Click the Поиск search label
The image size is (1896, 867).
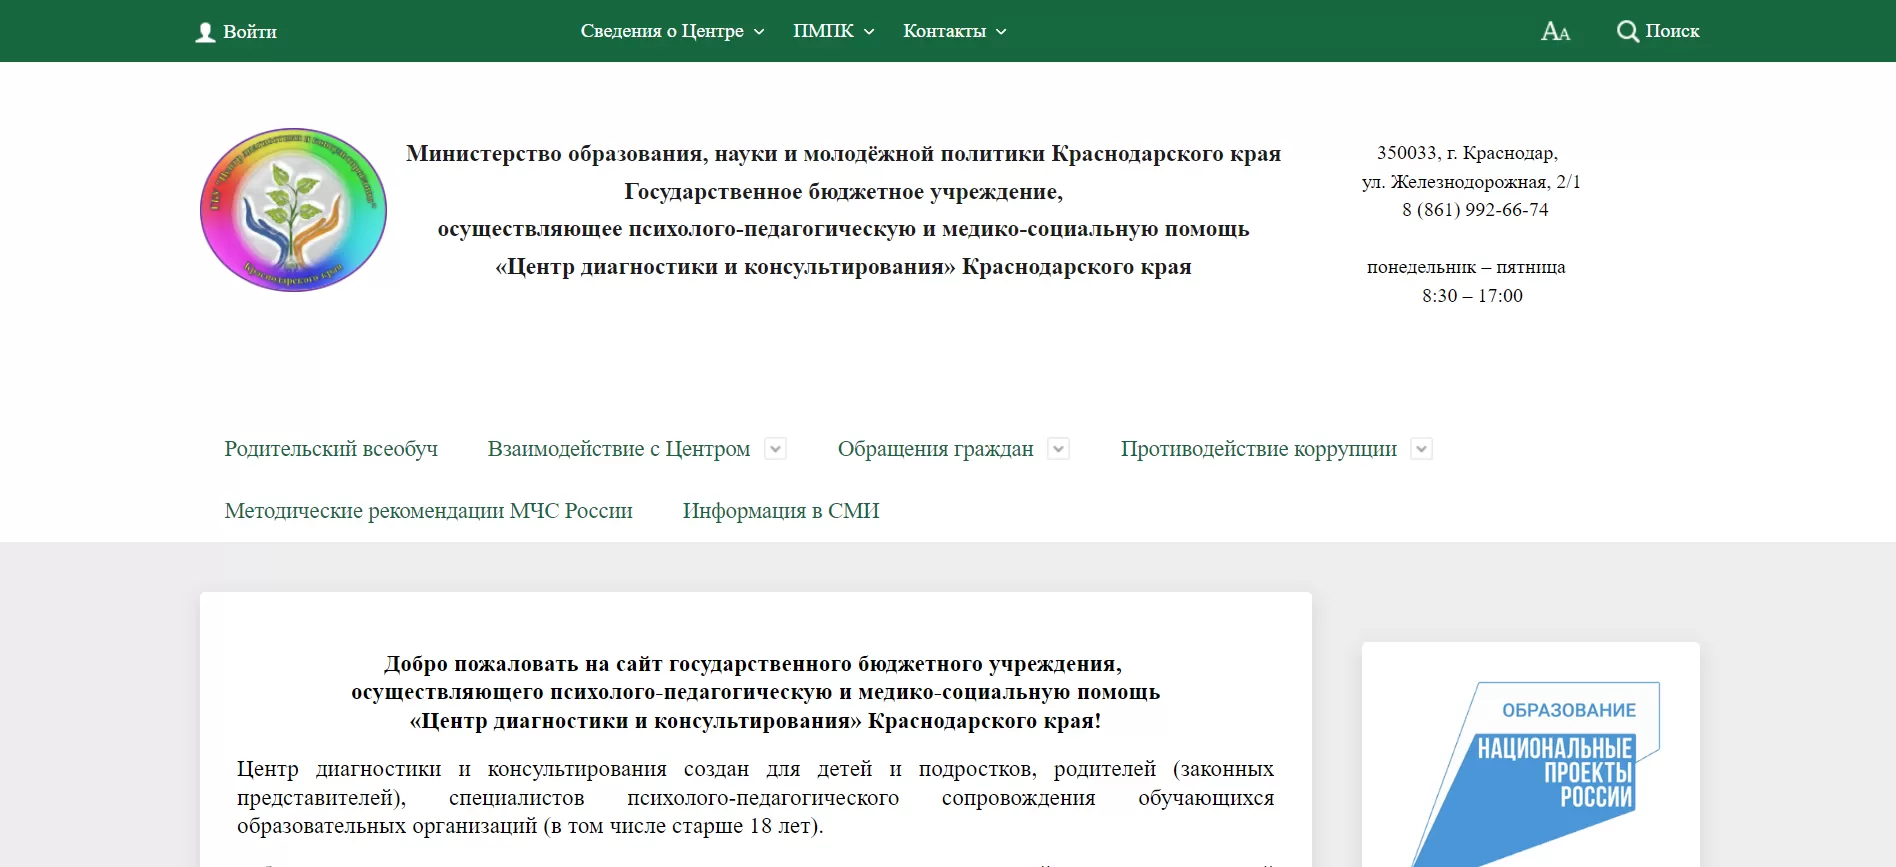[x=1672, y=31]
